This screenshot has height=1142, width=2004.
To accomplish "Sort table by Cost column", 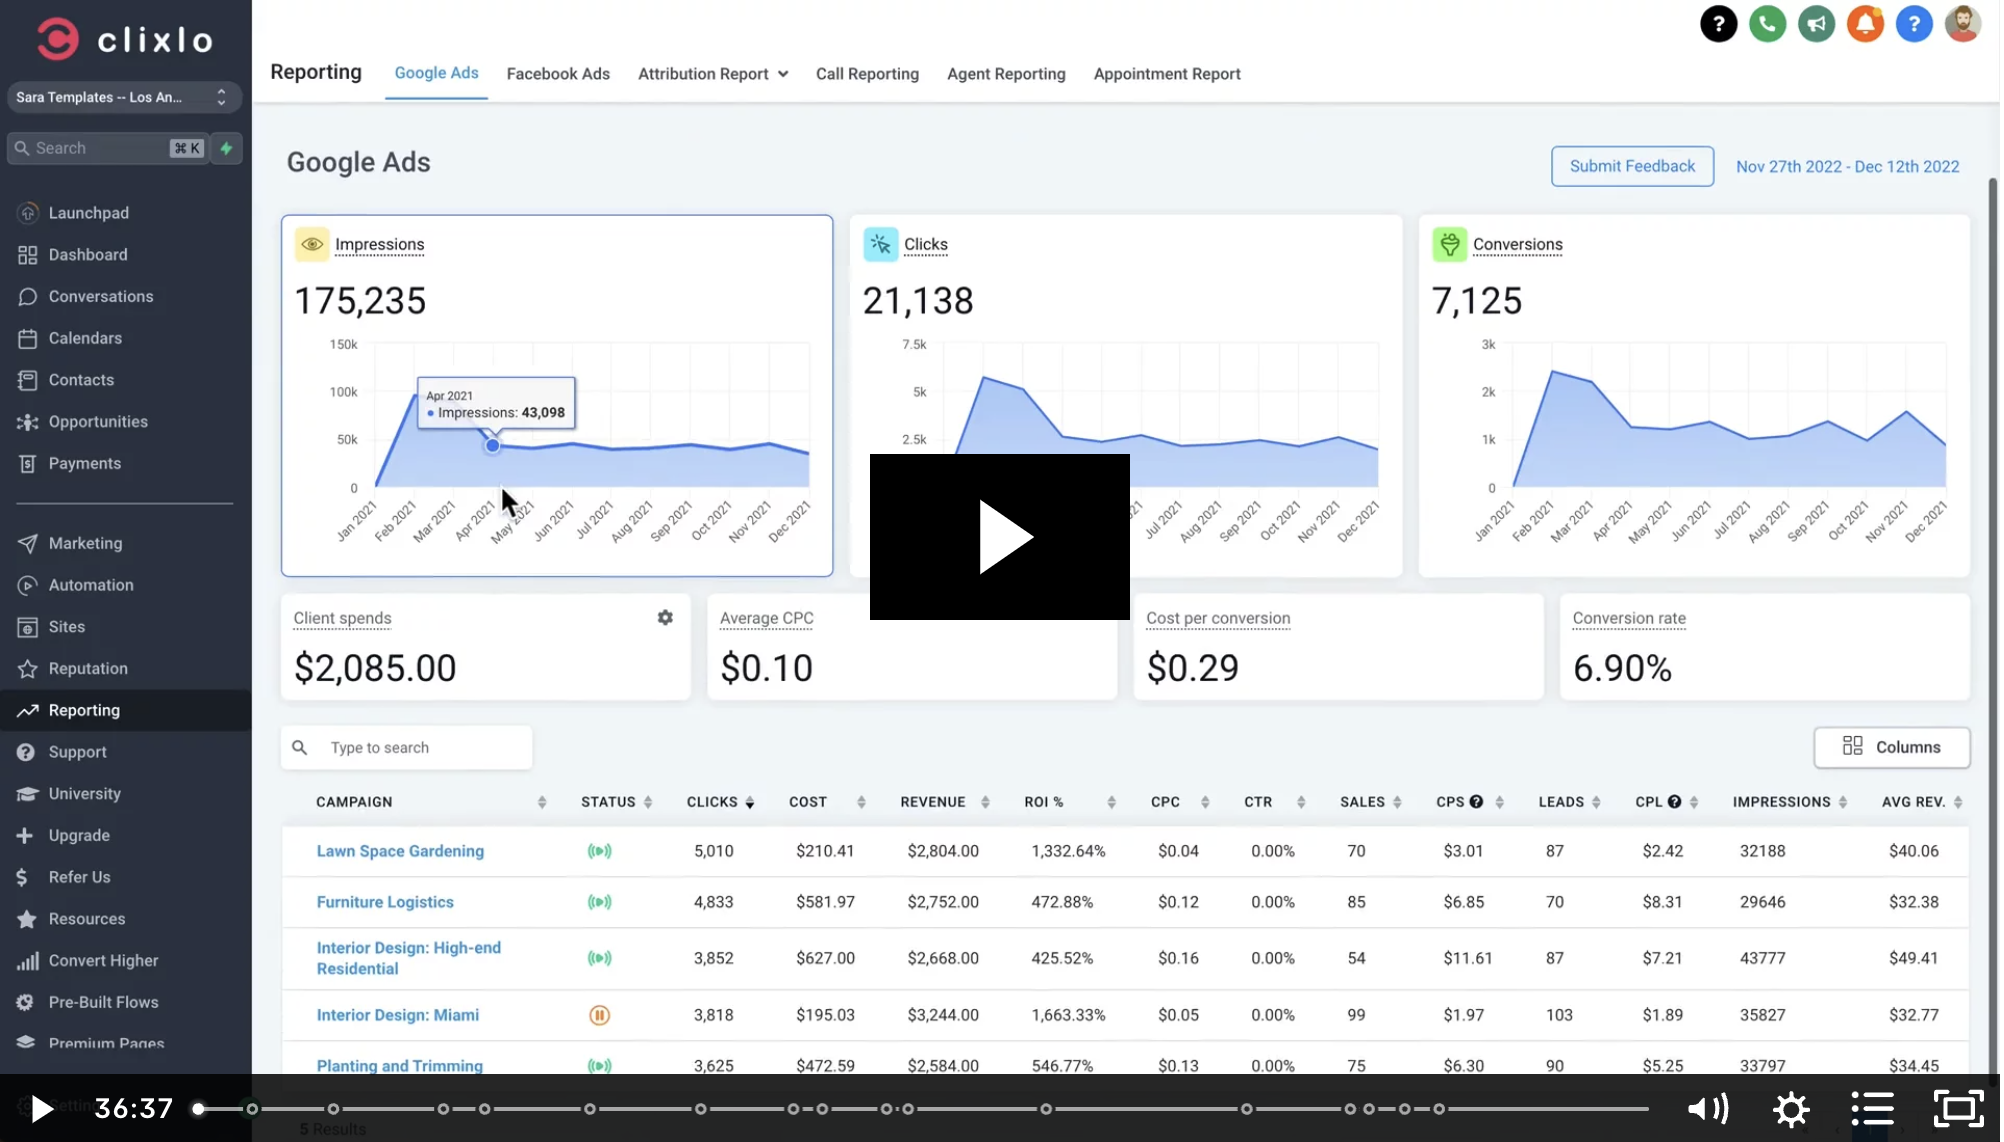I will 863,803.
